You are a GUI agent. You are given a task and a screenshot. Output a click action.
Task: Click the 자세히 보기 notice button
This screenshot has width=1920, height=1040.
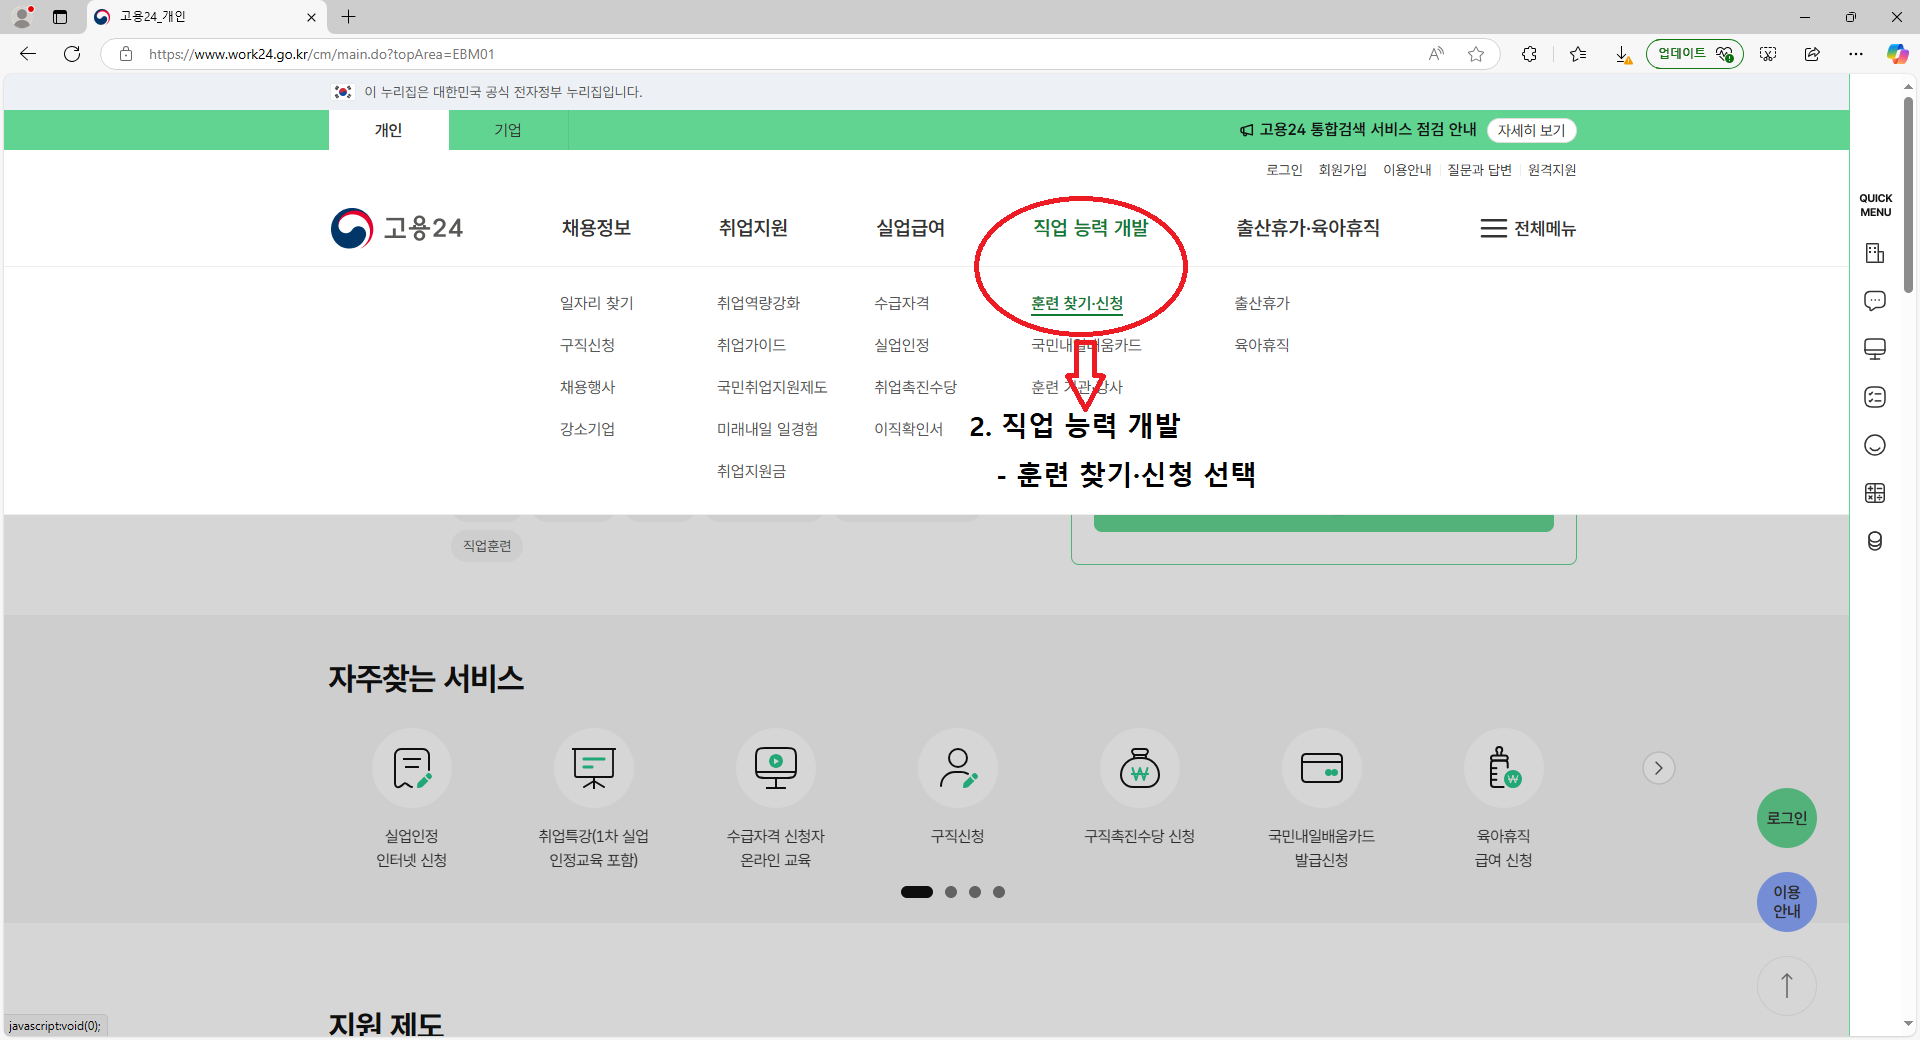point(1531,130)
